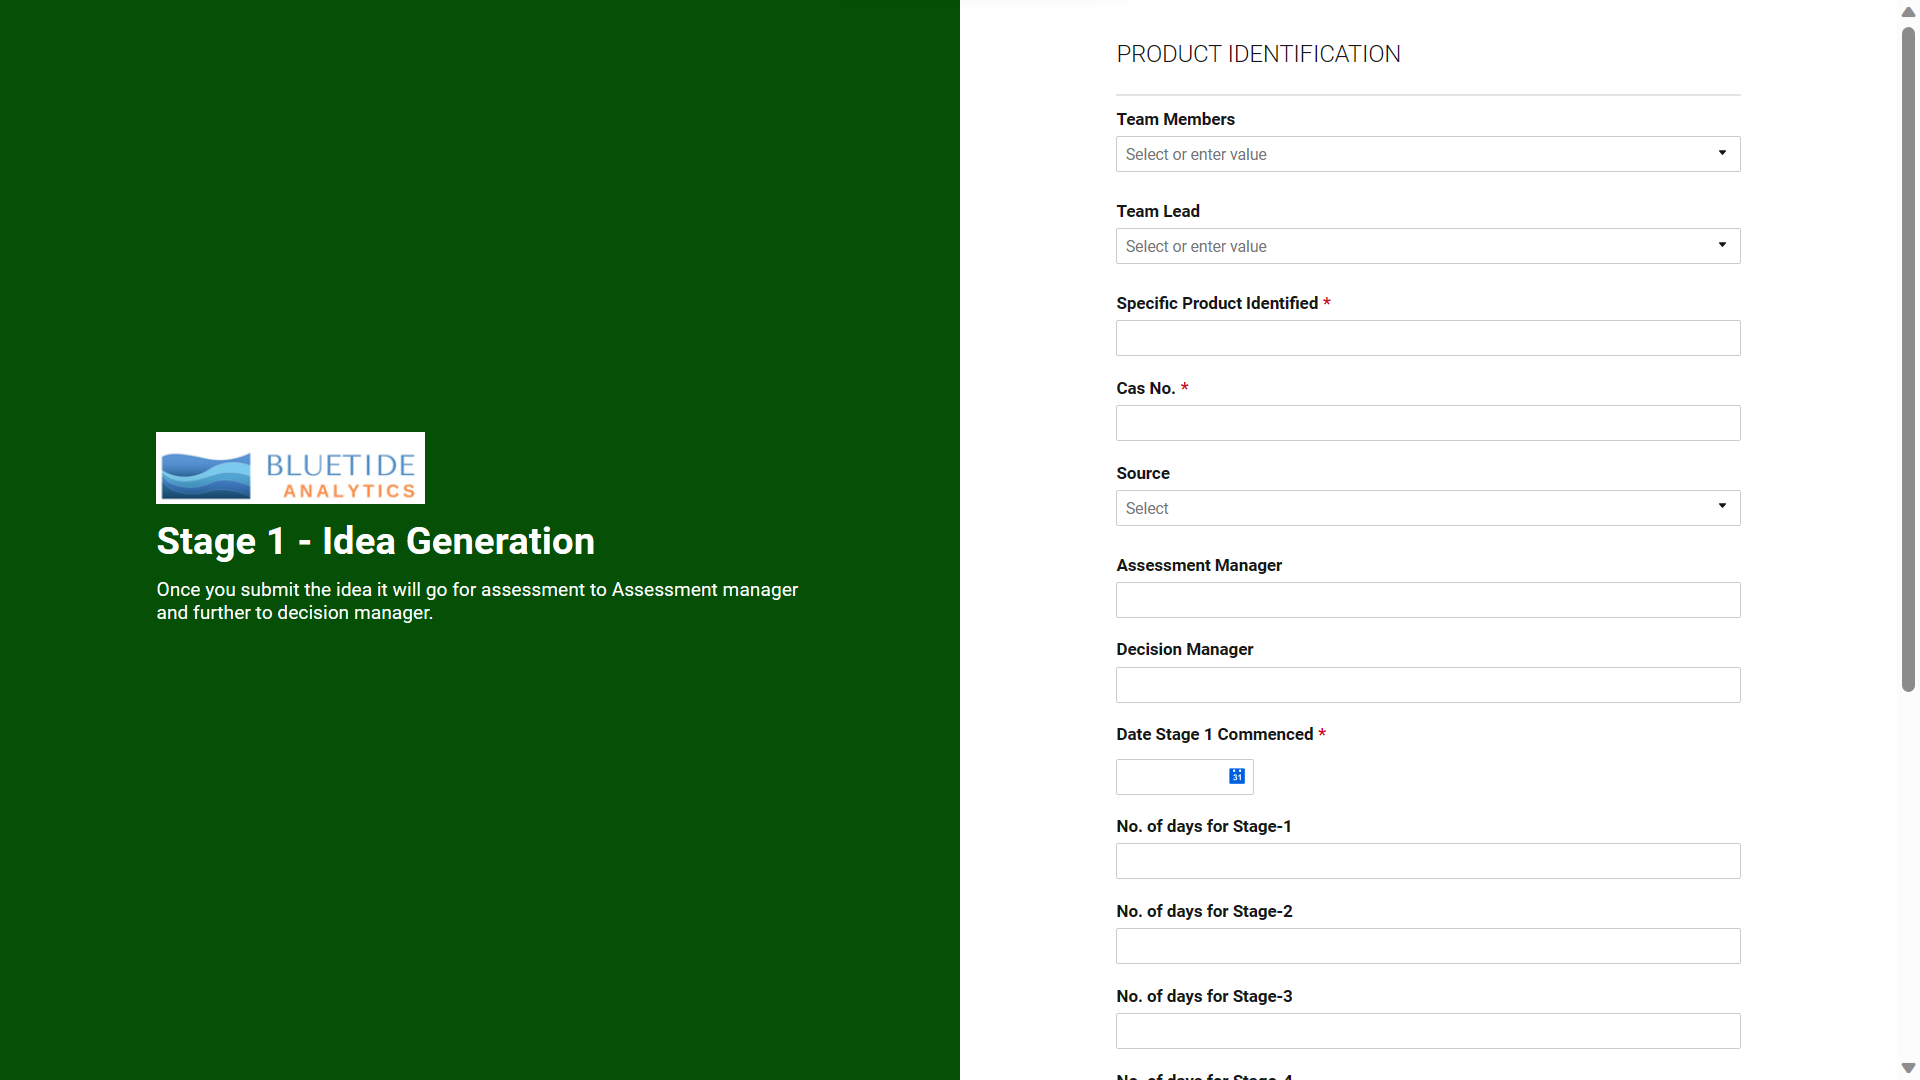Select the Assessment Manager text field
Screen dimensions: 1920x1080
click(x=1427, y=600)
